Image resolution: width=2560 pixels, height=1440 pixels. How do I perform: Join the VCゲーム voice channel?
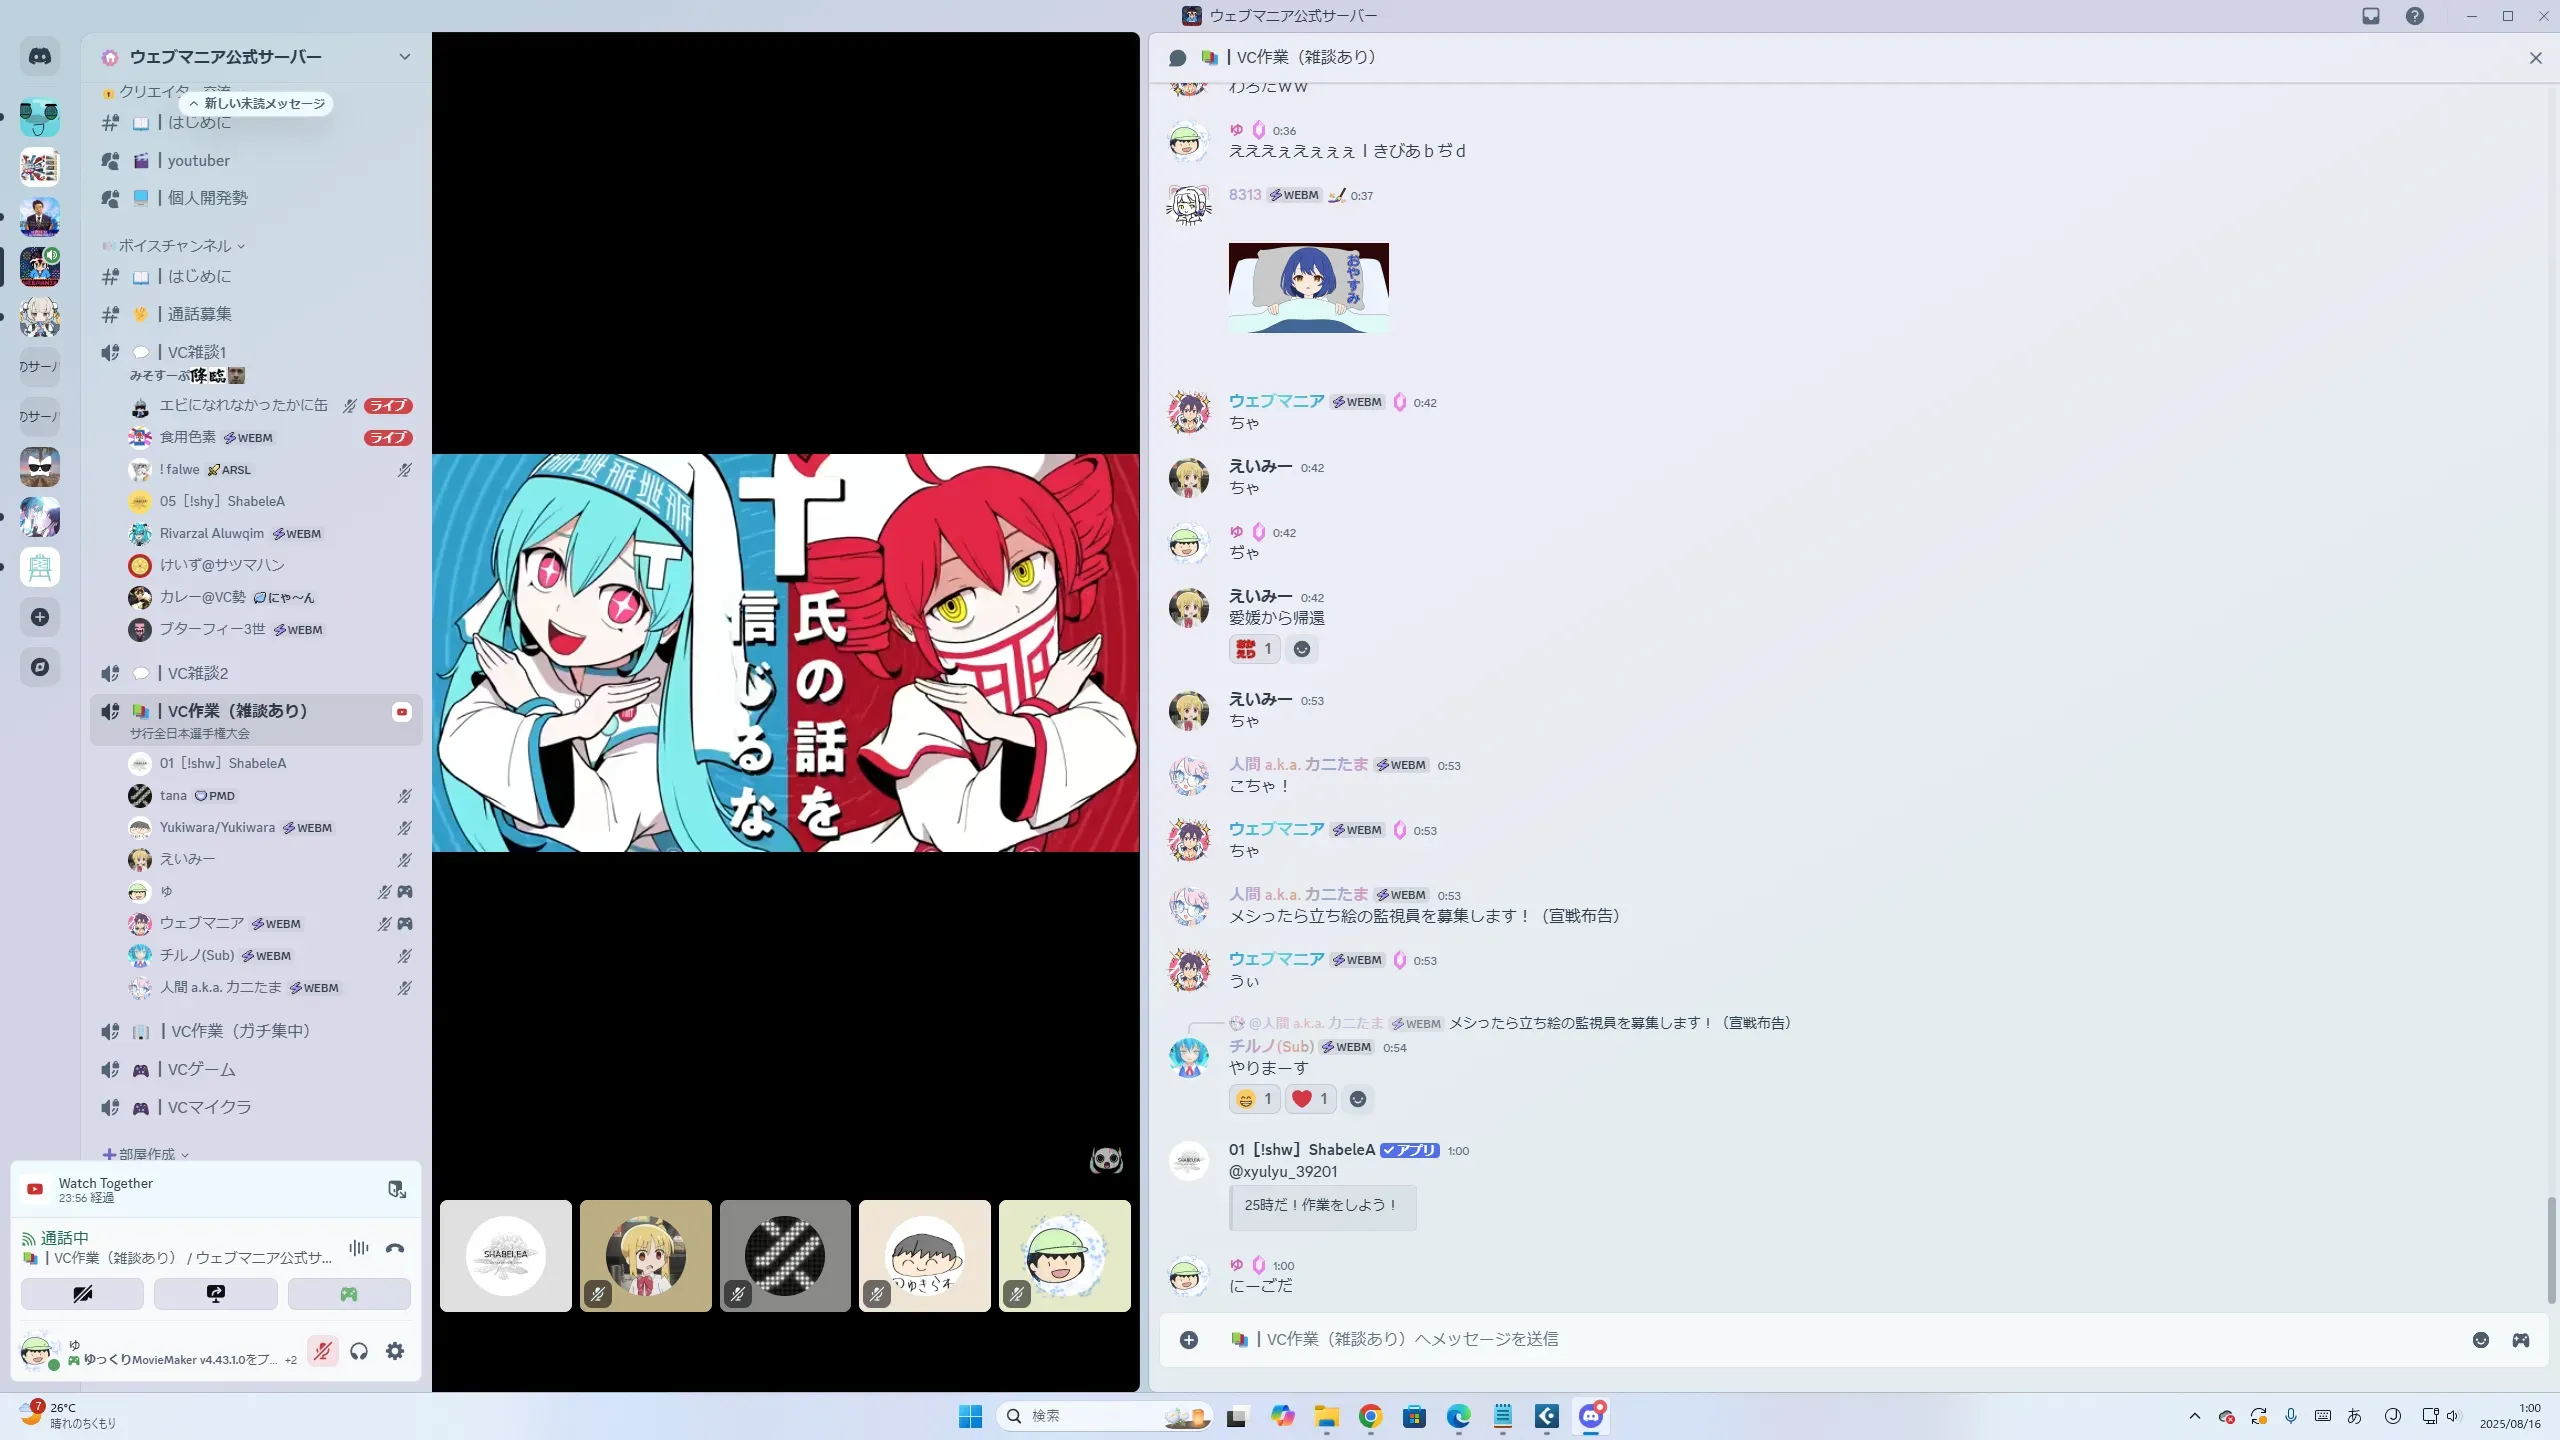click(201, 1070)
